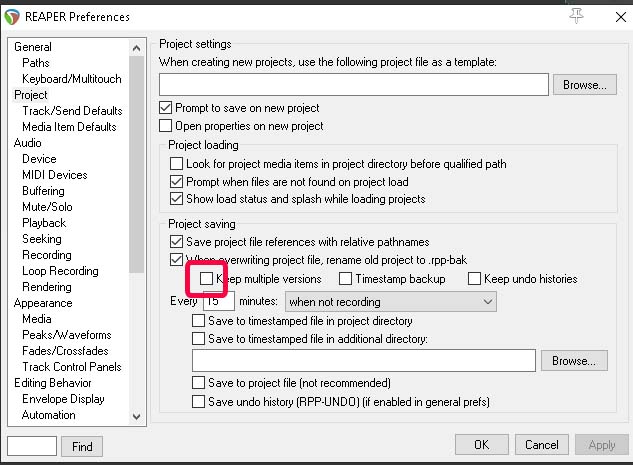The height and width of the screenshot is (465, 633).
Task: Click the tree scrollbar up arrow
Action: click(x=136, y=48)
